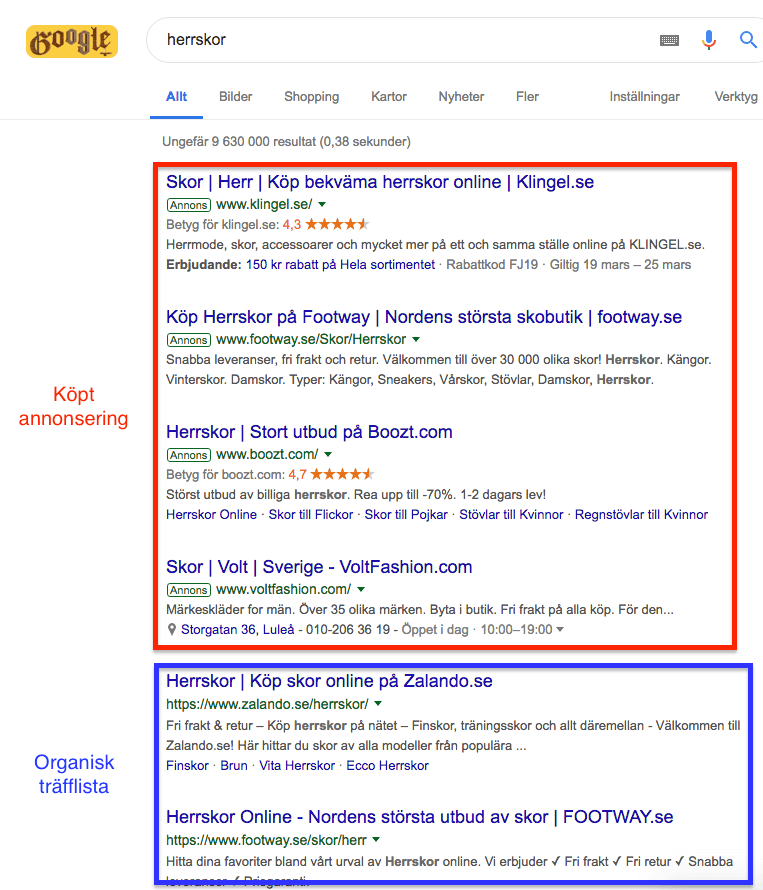This screenshot has width=763, height=890.
Task: Click the 'Betyg för boozt.com: 4,7' rating text
Action: 236,475
